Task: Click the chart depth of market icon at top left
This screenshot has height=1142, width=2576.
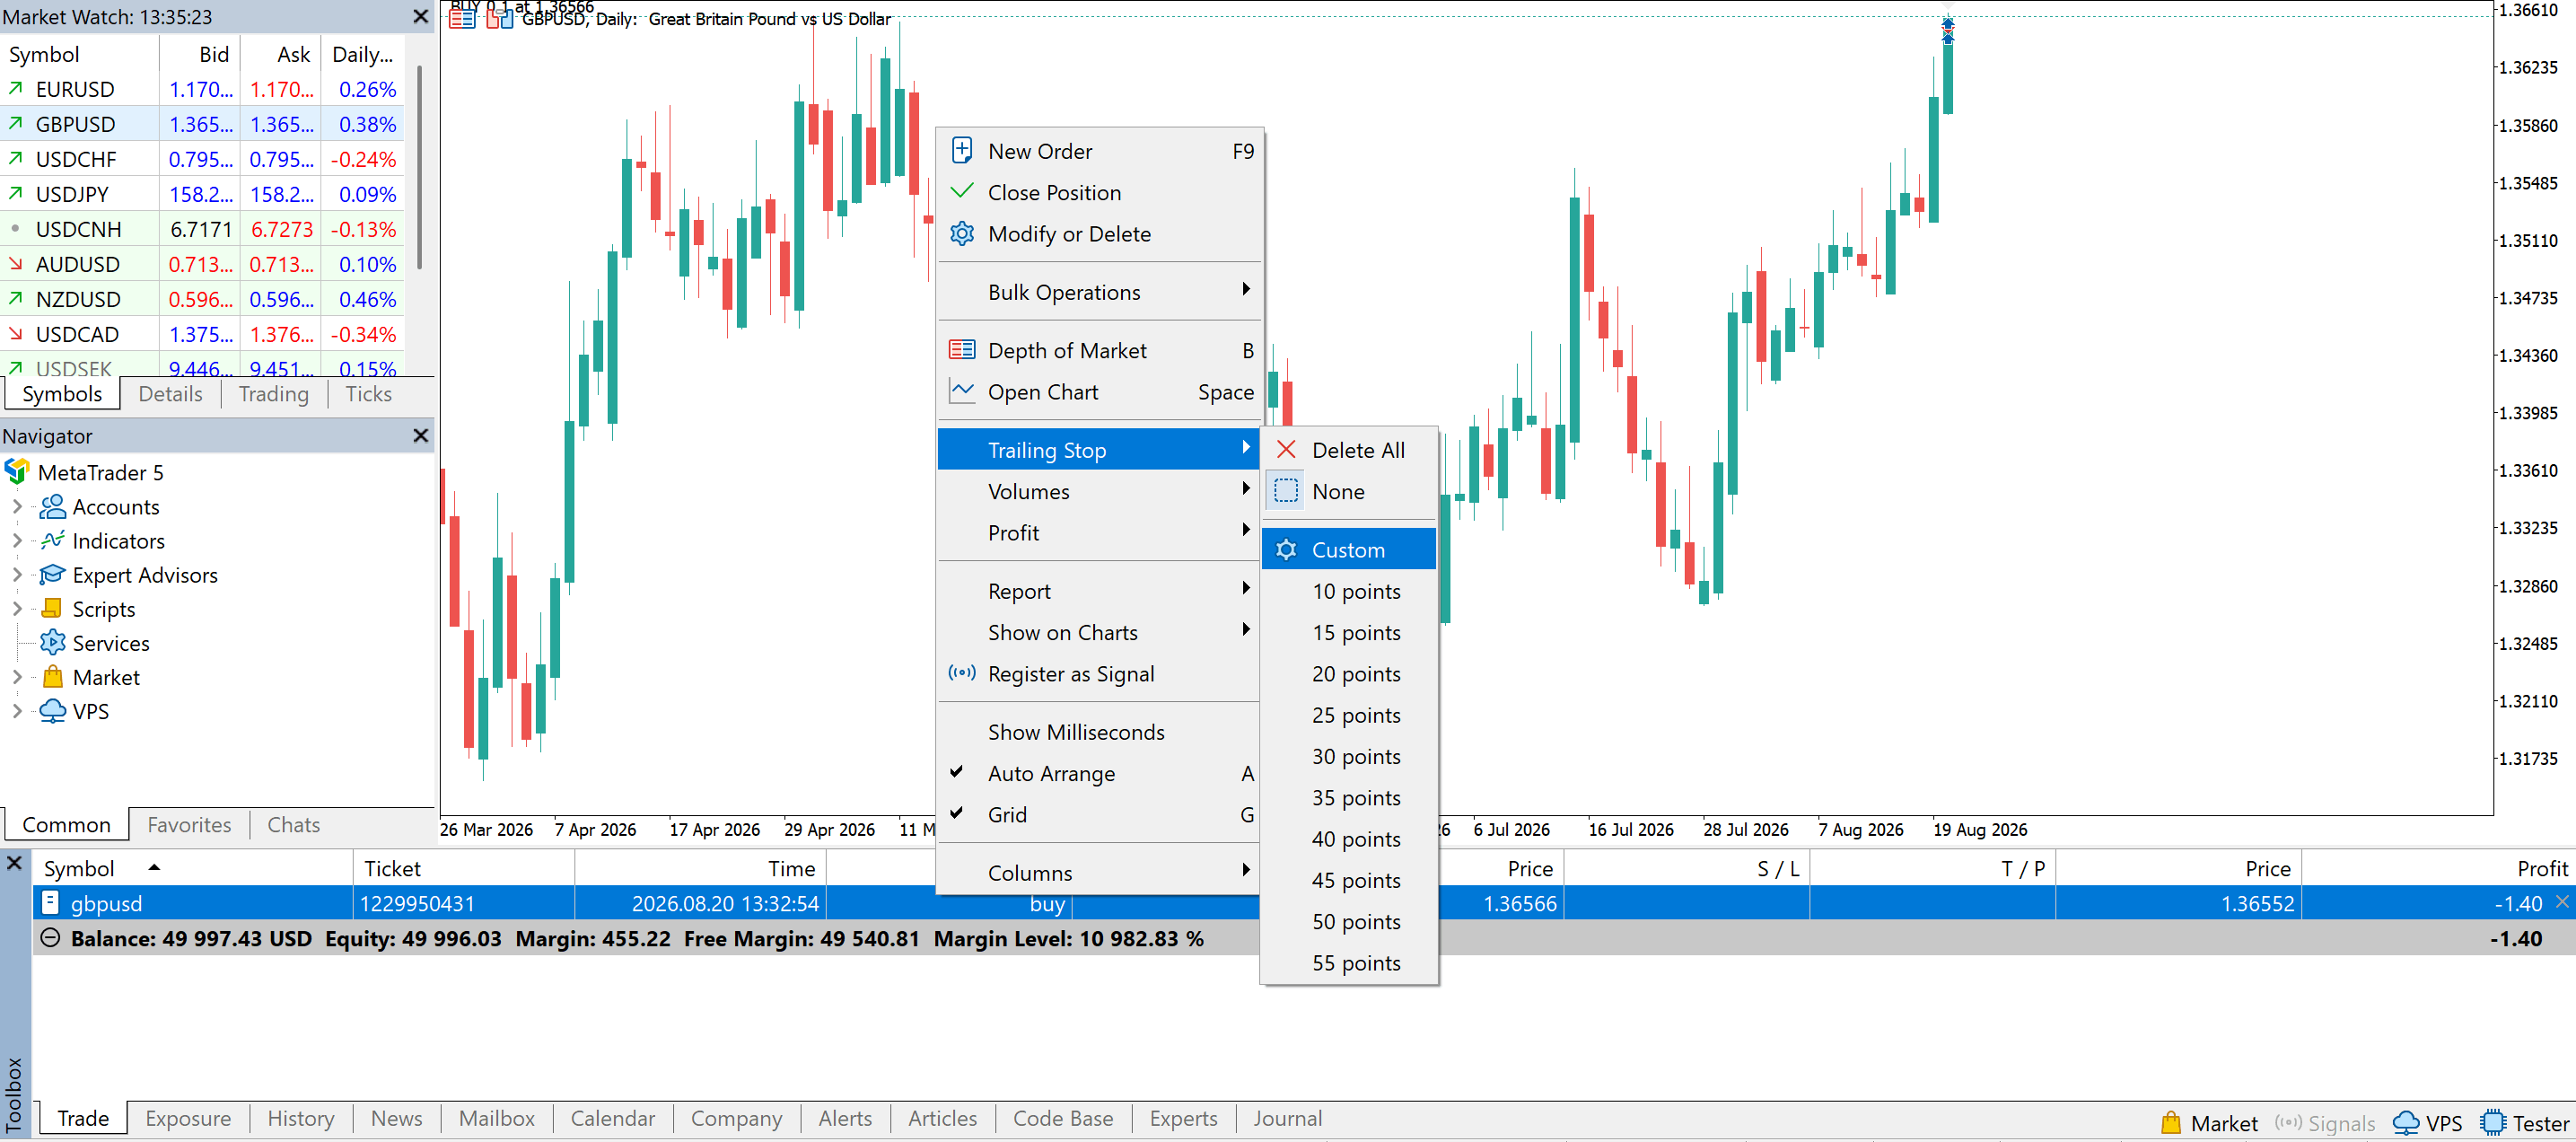Action: coord(462,18)
